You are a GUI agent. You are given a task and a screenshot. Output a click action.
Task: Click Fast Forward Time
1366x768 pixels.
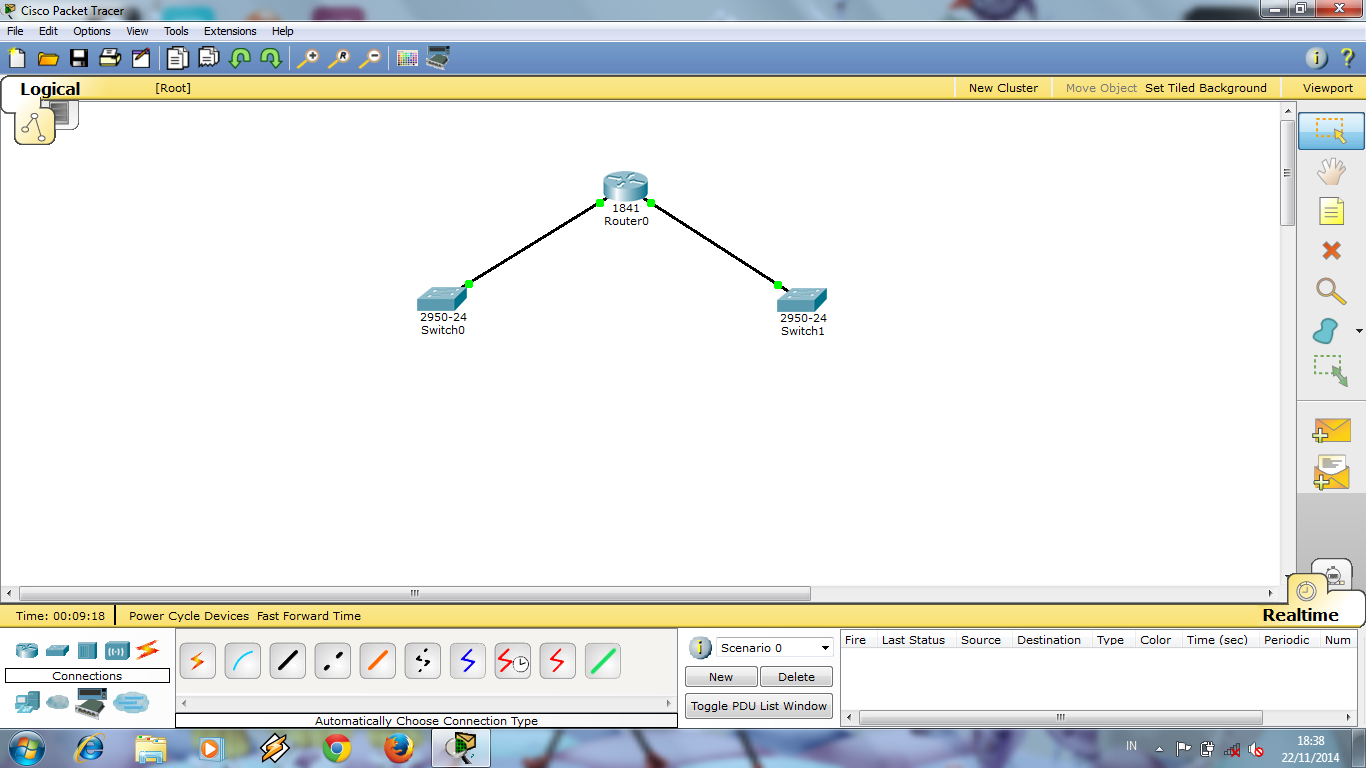click(x=309, y=616)
